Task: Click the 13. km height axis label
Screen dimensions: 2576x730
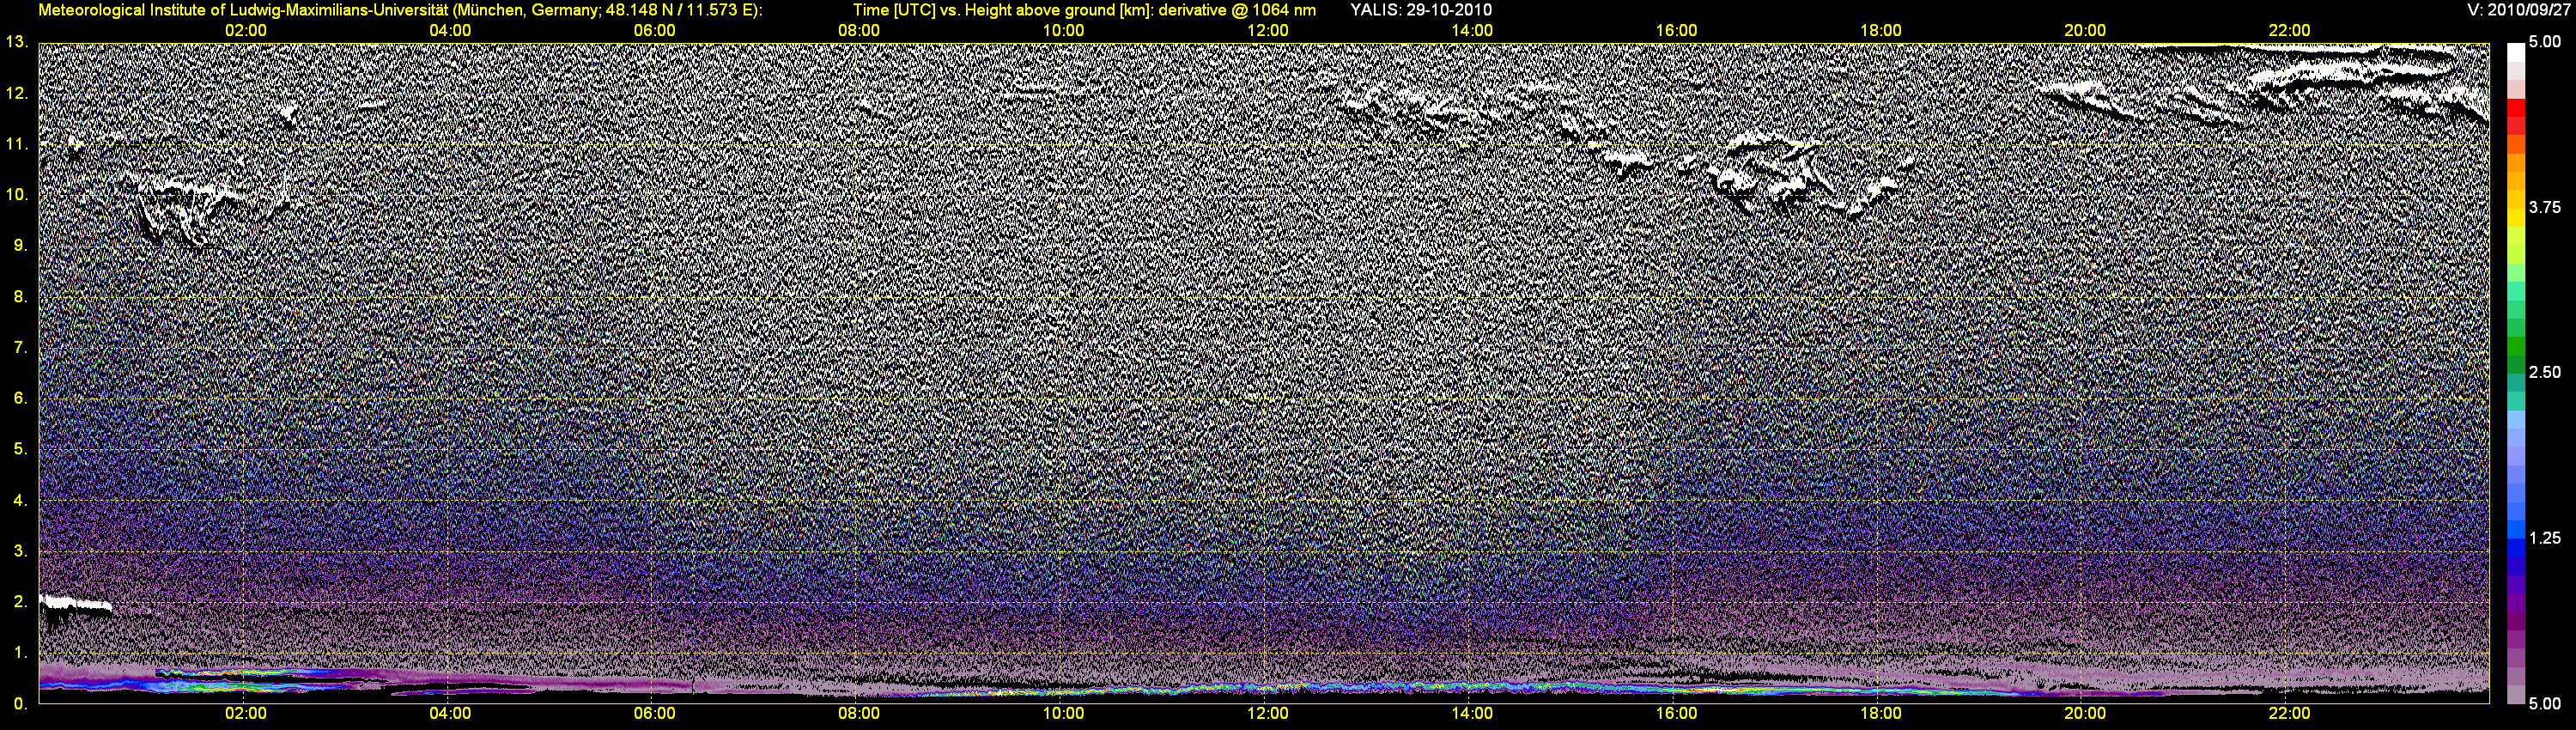Action: click(17, 42)
